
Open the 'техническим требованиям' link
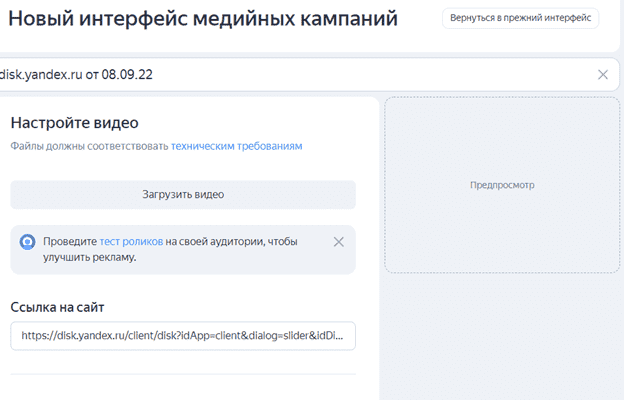click(x=236, y=146)
